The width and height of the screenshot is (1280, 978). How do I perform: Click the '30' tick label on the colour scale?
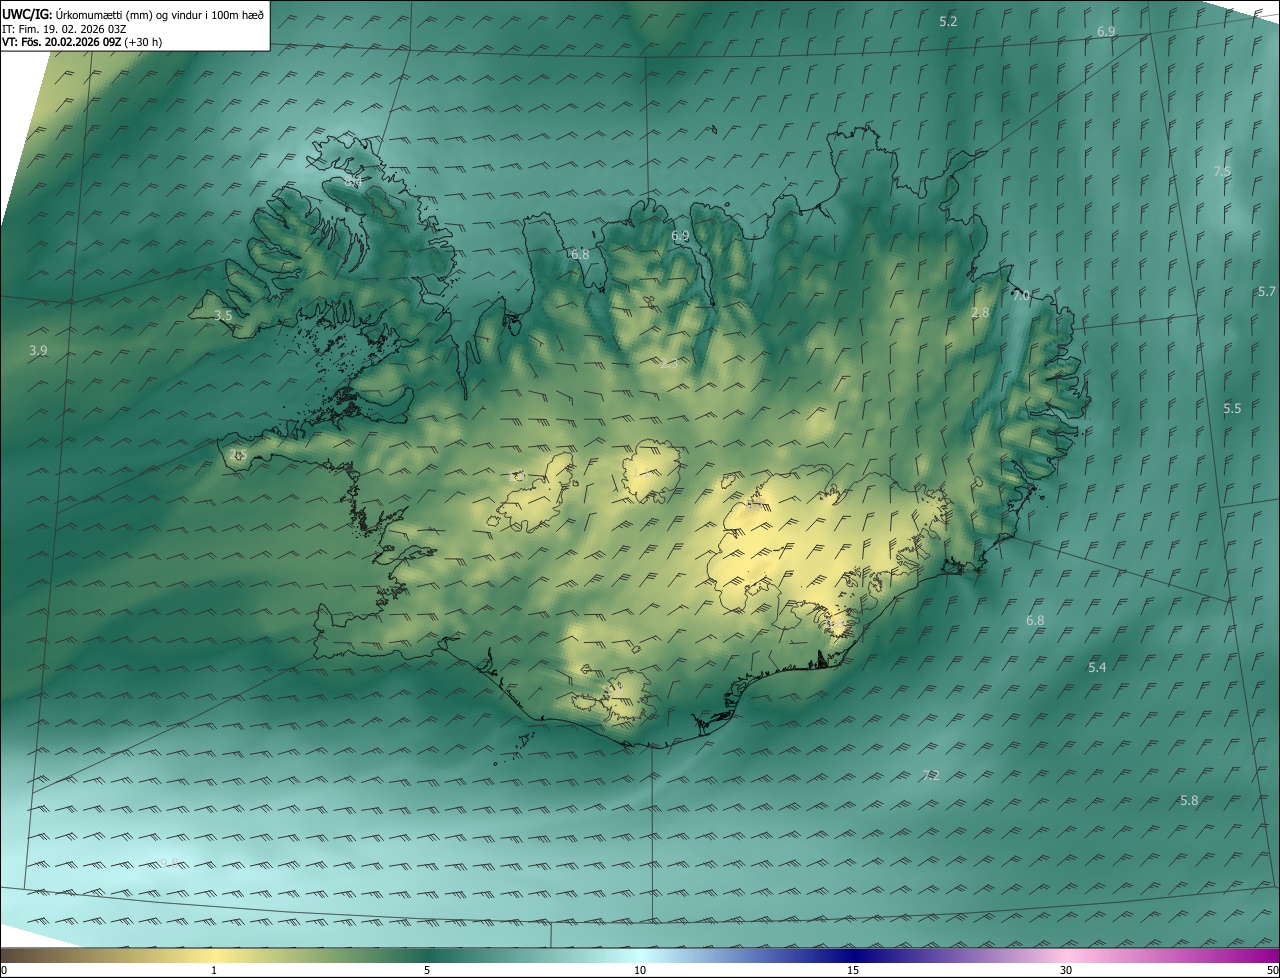1066,970
